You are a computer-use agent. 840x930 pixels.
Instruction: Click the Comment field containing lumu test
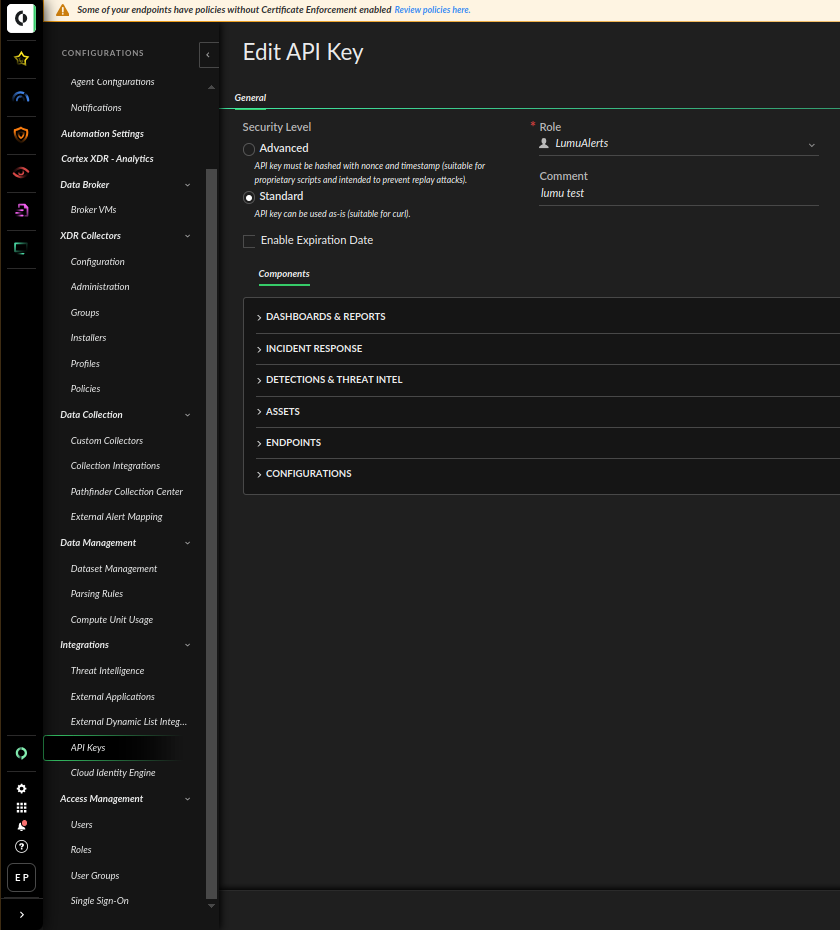[x=678, y=193]
